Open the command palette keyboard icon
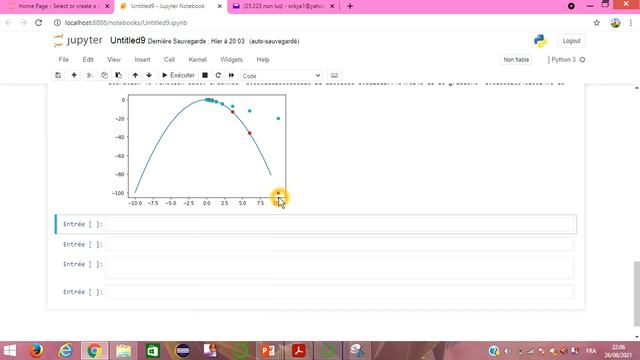The image size is (640, 360). [334, 76]
